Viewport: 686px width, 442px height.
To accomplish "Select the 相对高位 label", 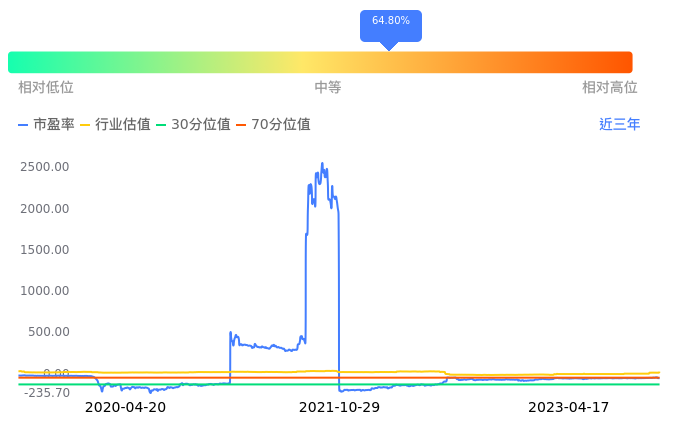I will (610, 88).
